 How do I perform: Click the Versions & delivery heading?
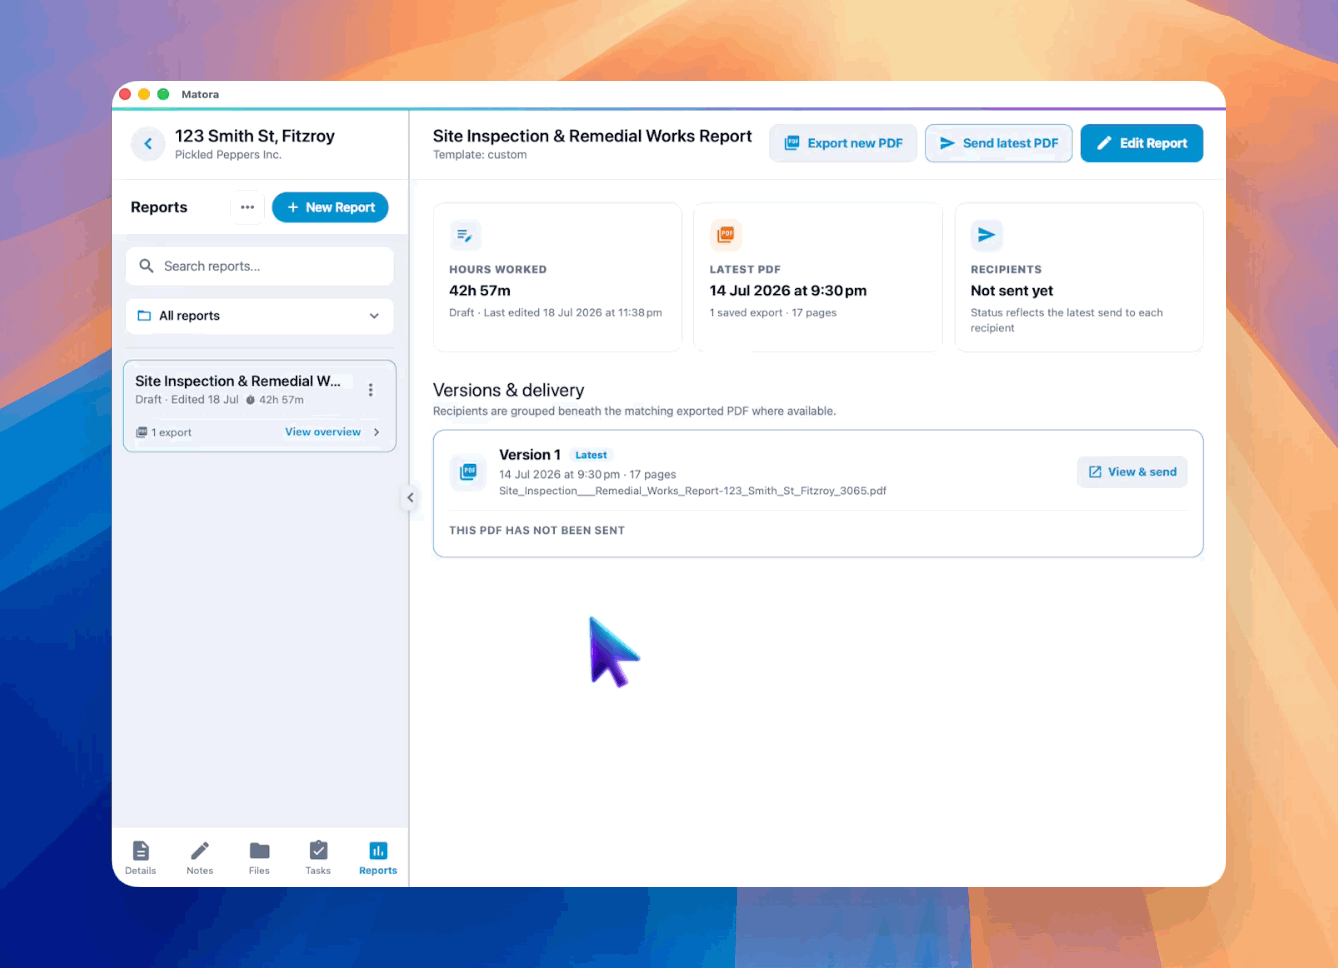coord(508,390)
